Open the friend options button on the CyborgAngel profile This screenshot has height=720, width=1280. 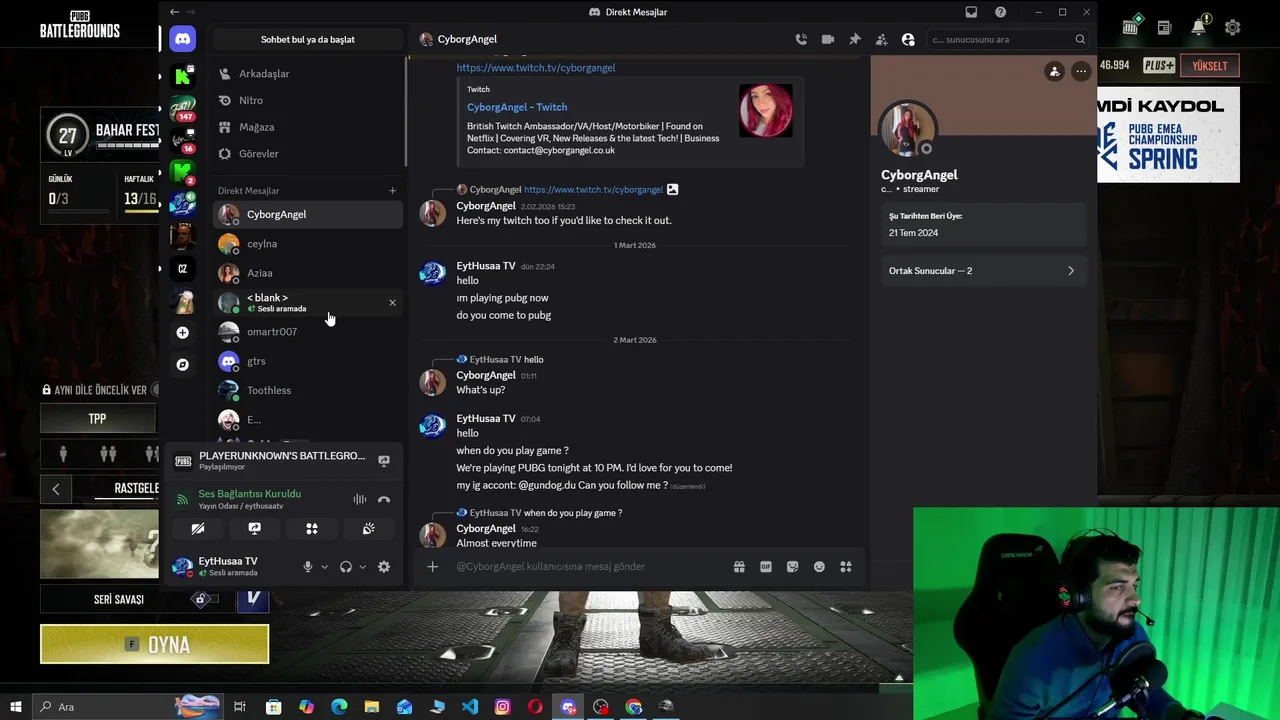1054,71
